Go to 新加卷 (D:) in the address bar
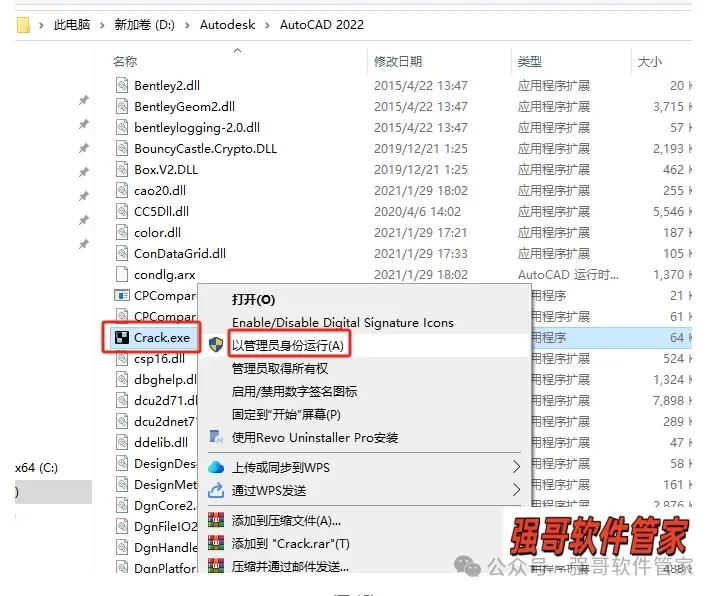 coord(144,25)
